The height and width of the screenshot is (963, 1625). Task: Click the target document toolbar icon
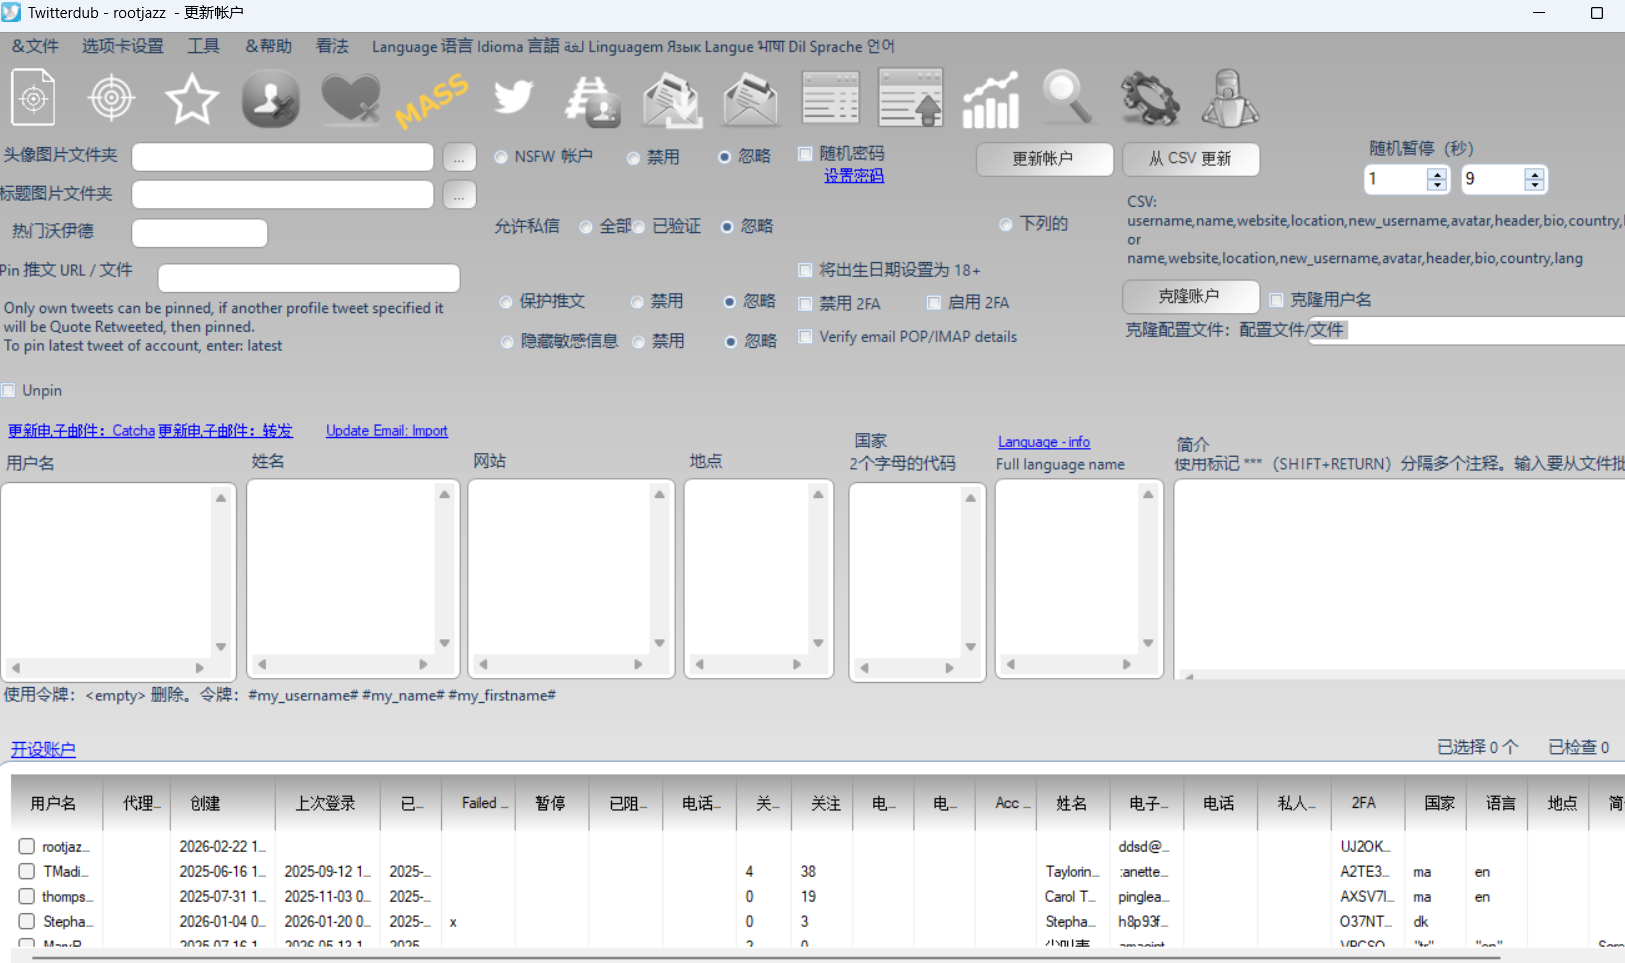(x=33, y=98)
